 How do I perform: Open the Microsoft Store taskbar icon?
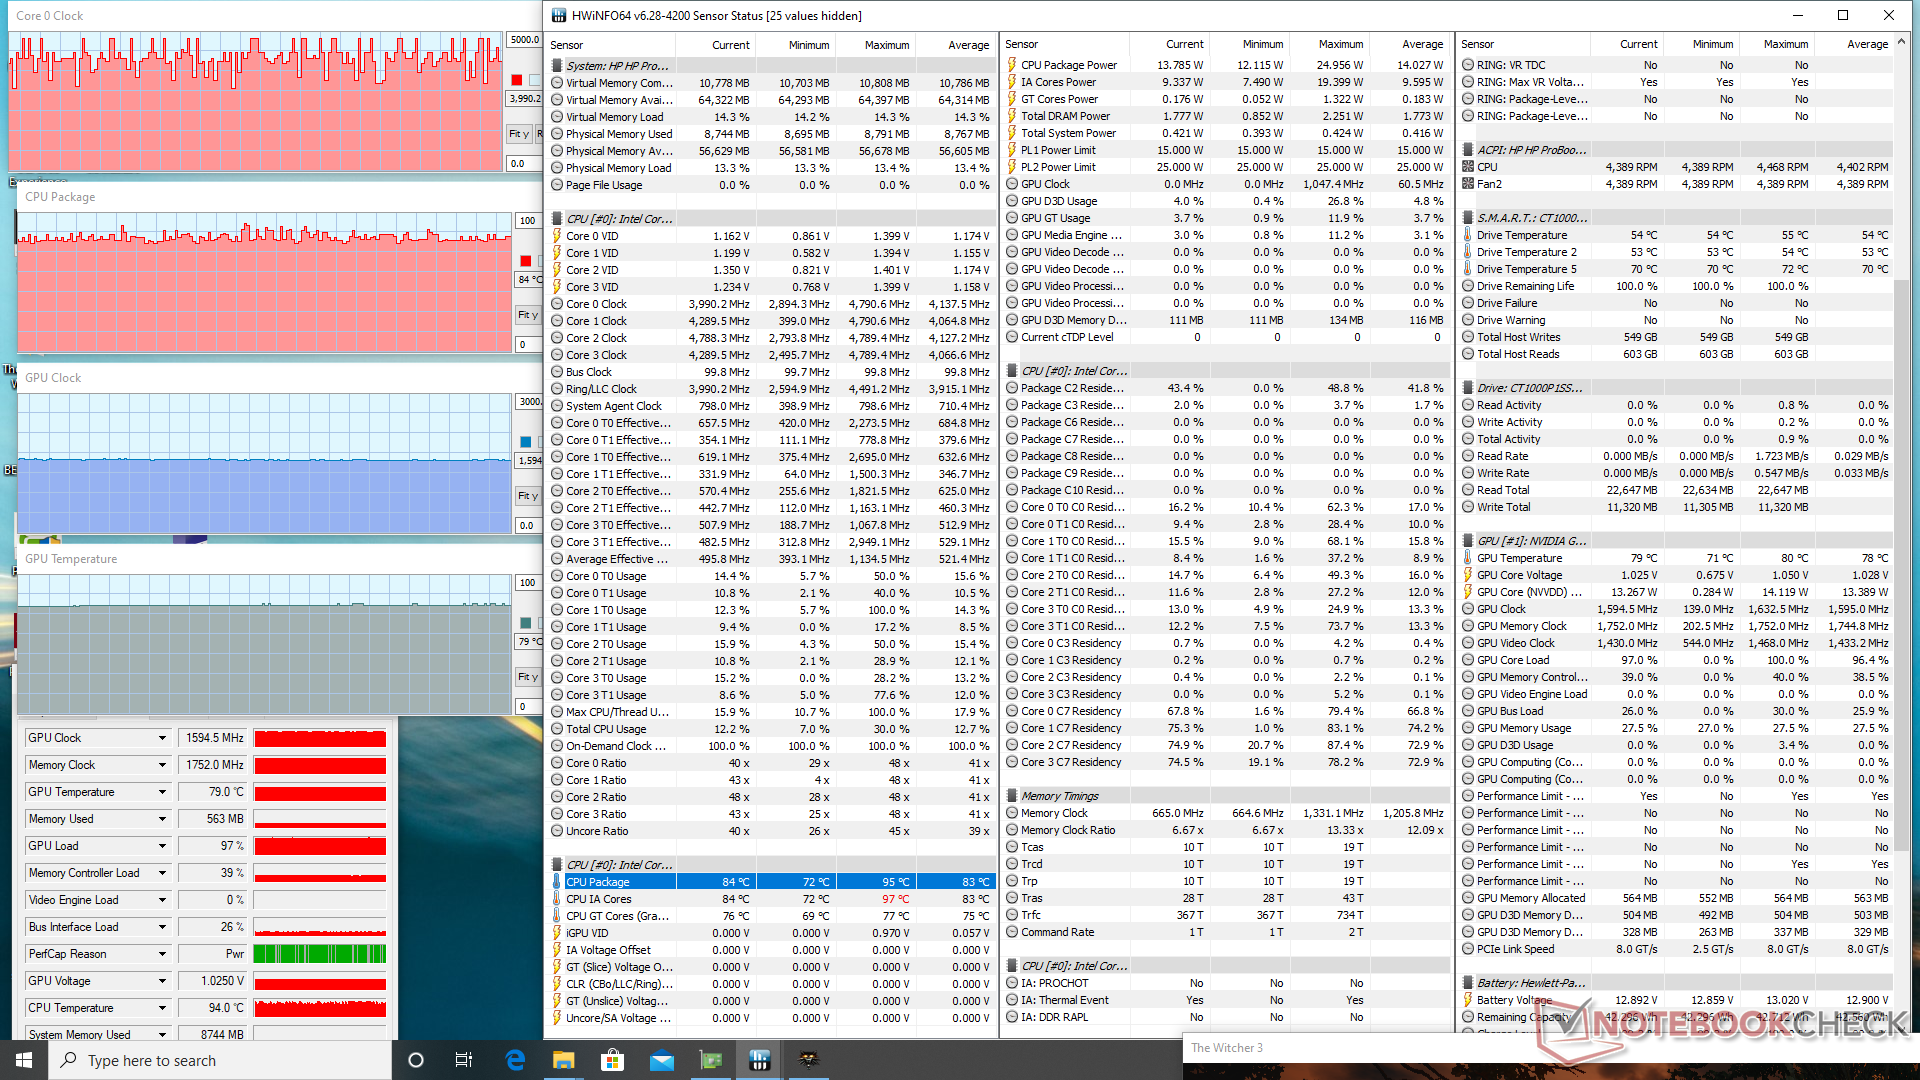(612, 1060)
